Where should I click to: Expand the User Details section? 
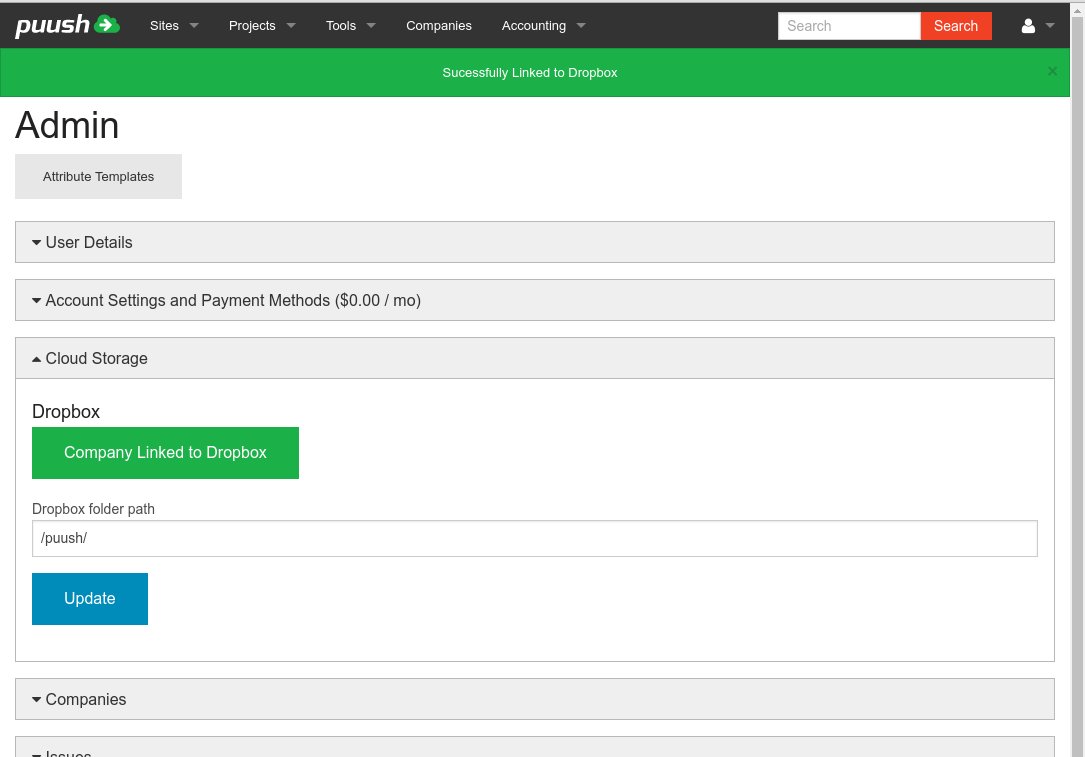[88, 242]
